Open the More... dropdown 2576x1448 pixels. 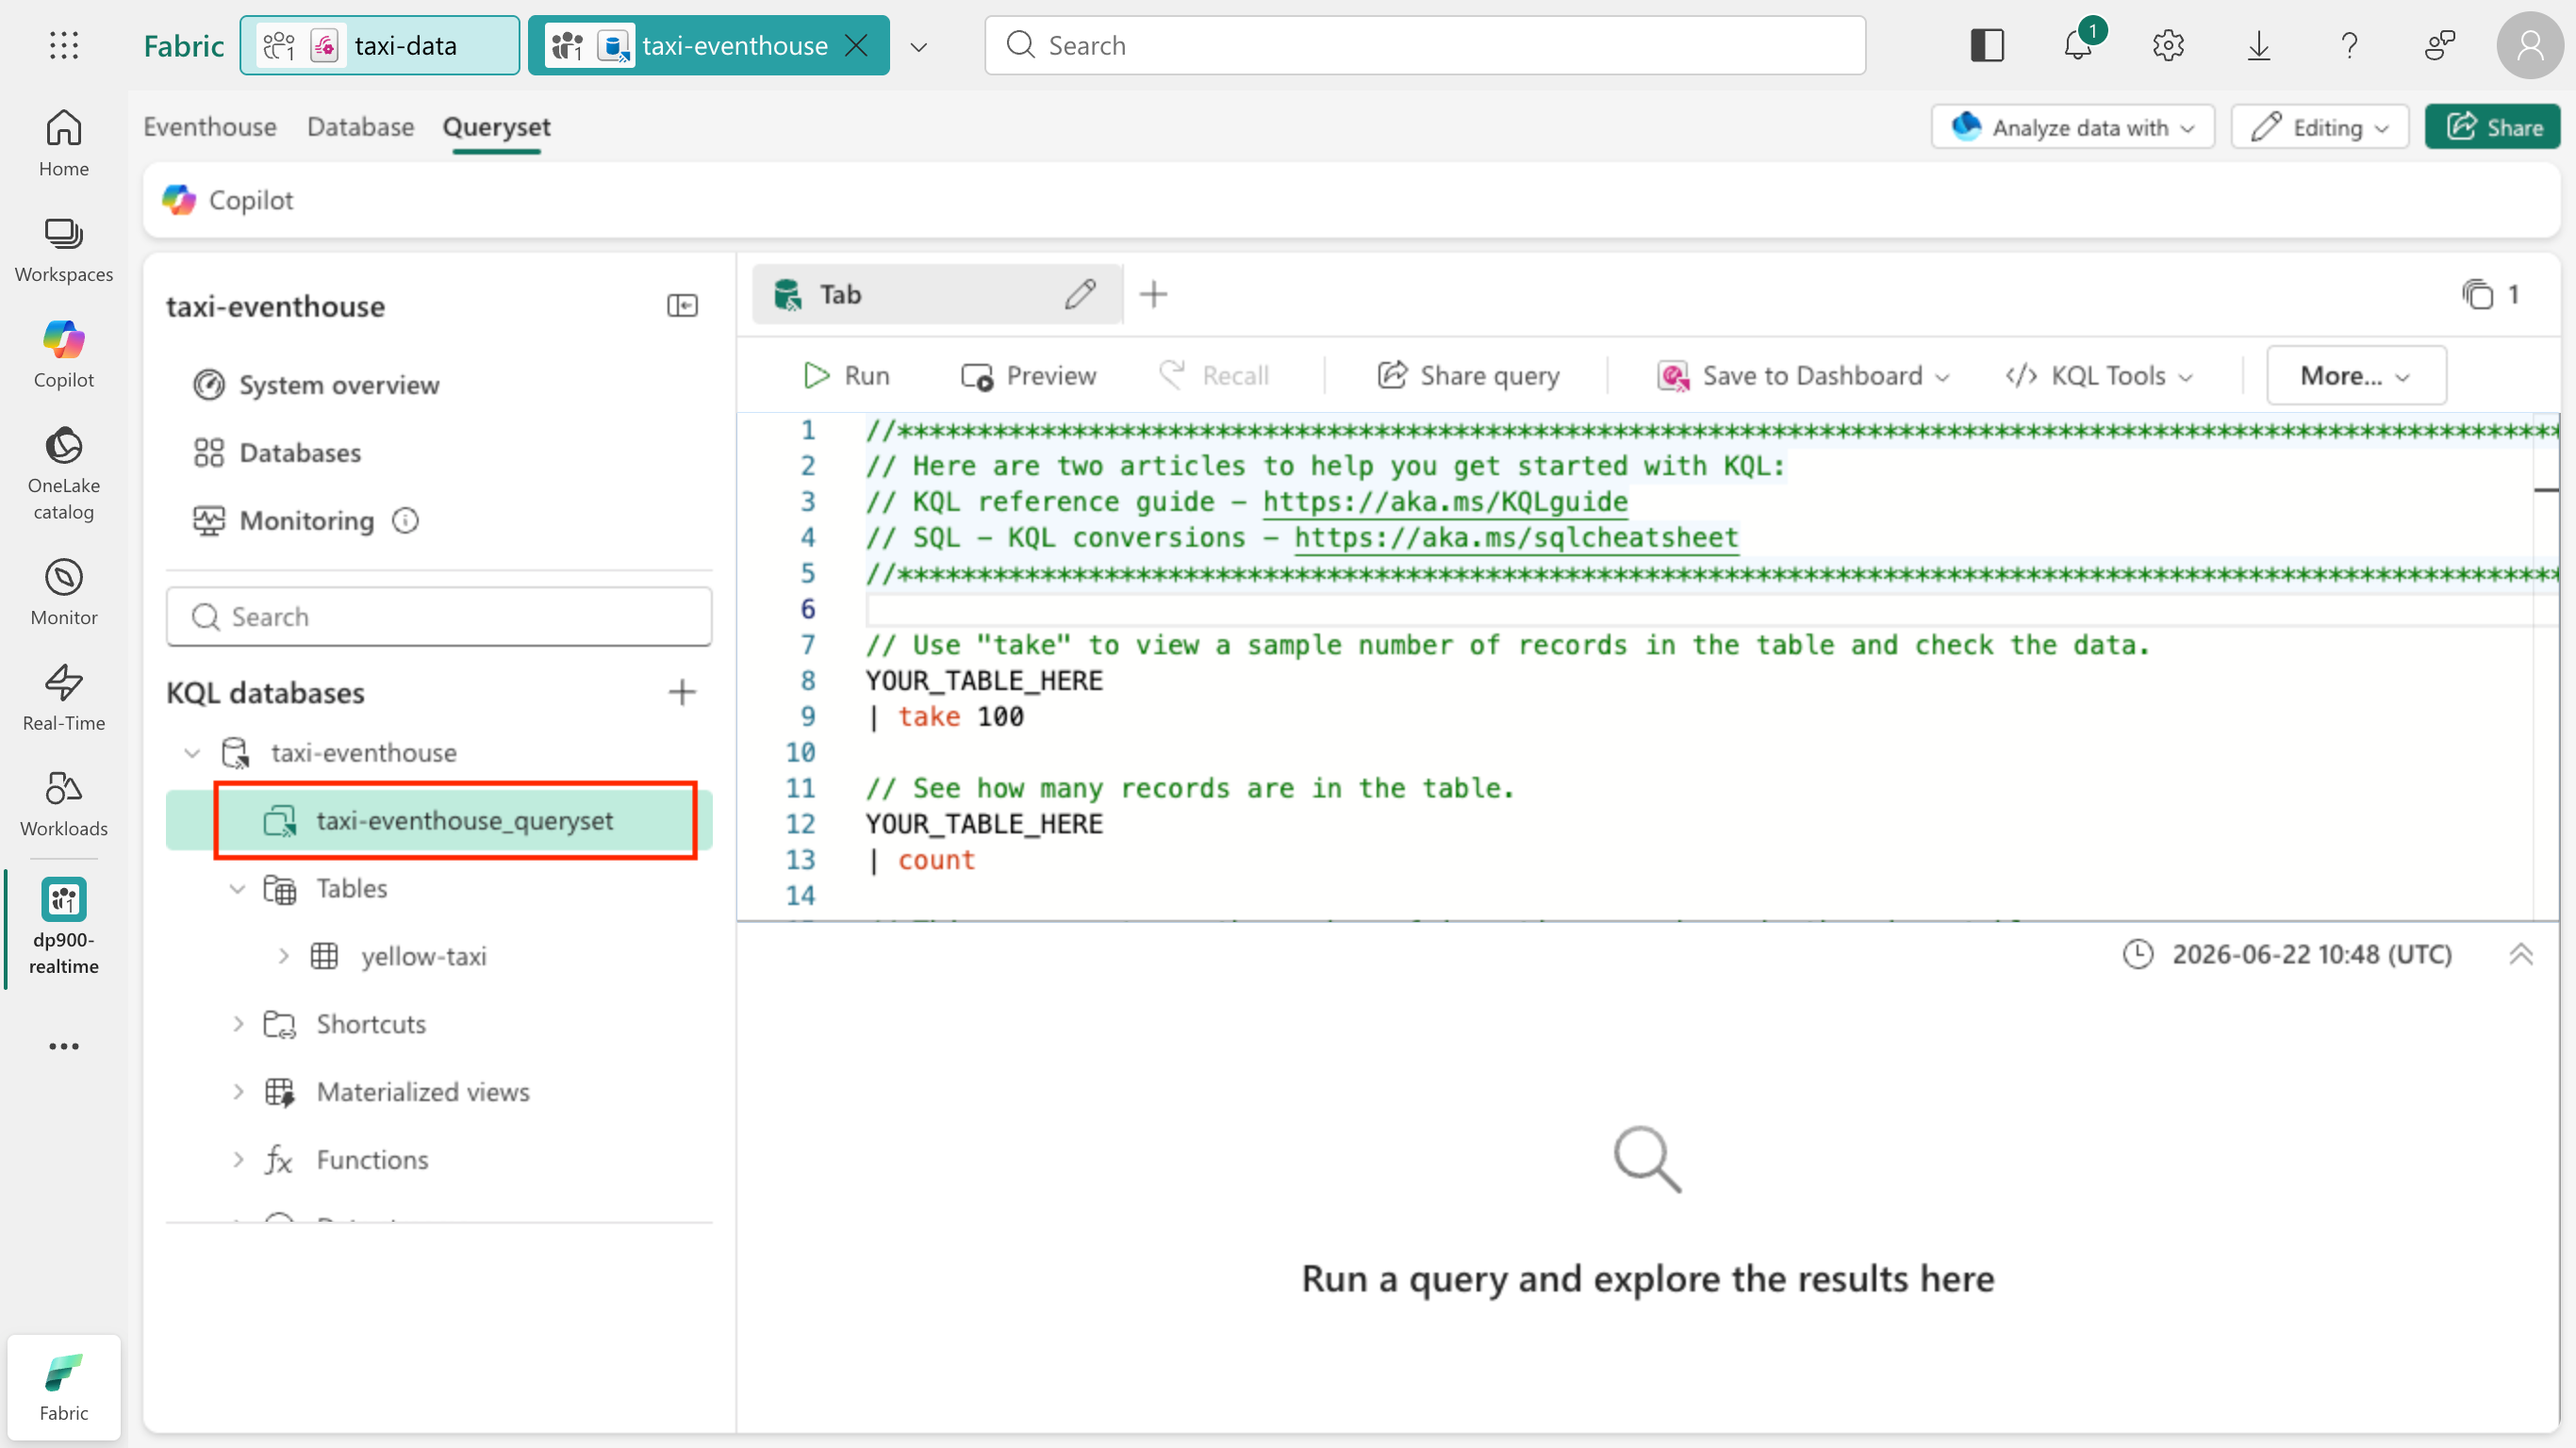coord(2356,375)
